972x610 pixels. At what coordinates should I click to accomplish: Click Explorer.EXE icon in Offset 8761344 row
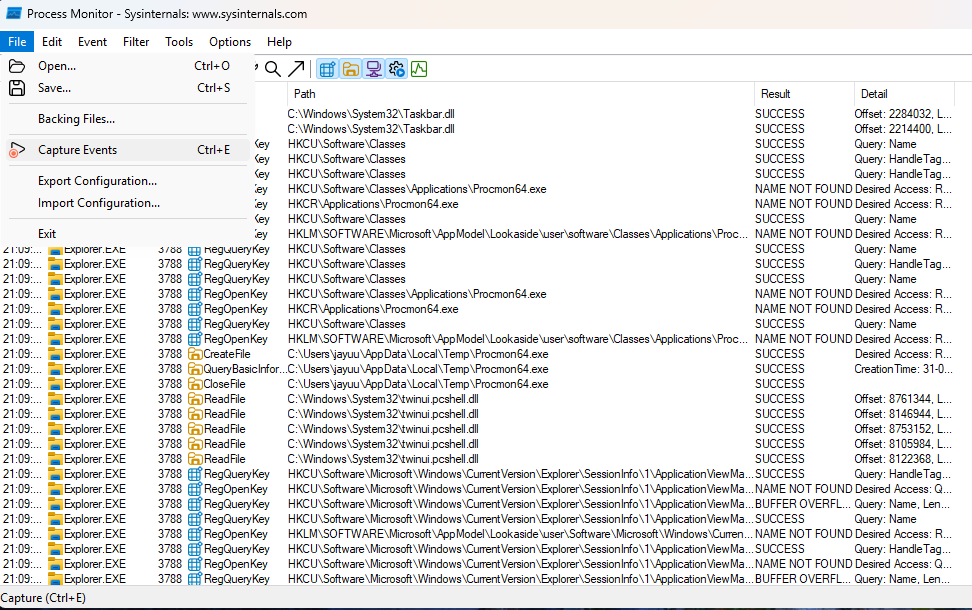coord(56,399)
